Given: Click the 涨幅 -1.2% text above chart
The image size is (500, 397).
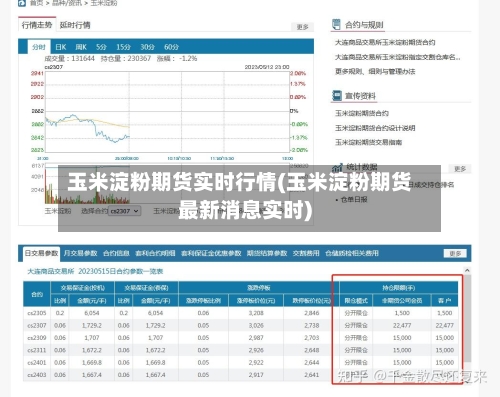Looking at the screenshot, I should pos(177,59).
